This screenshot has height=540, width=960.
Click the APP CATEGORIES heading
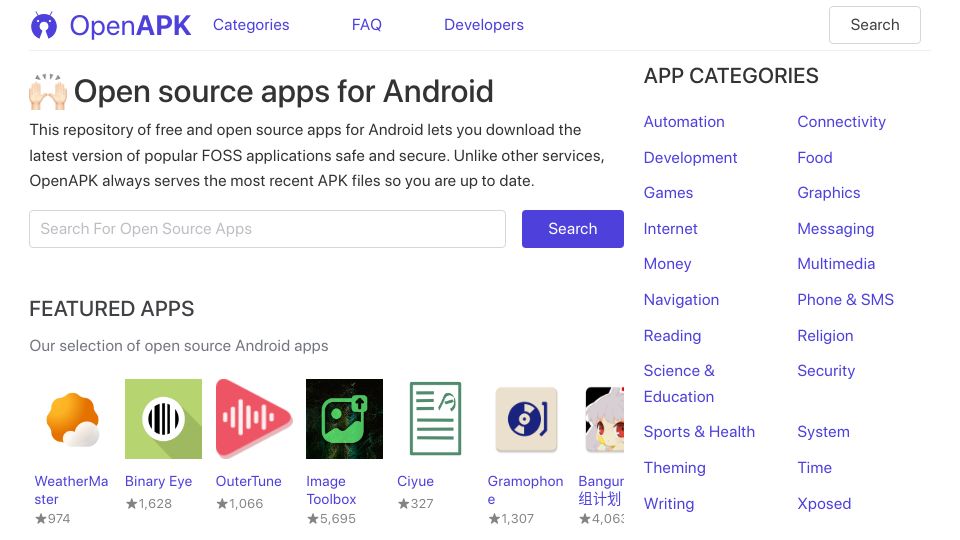[x=731, y=76]
